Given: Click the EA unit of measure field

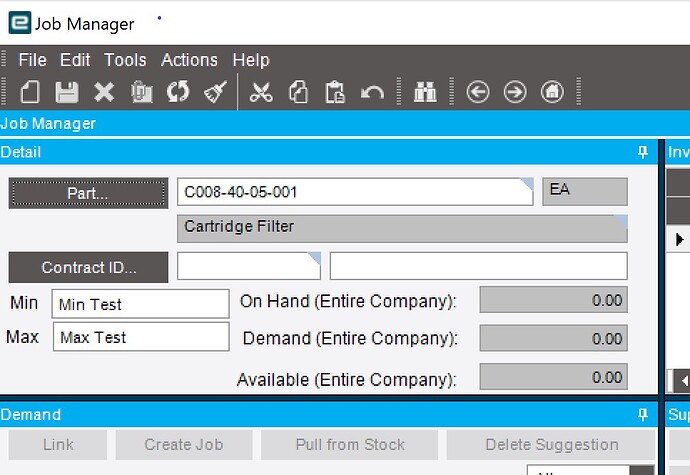Looking at the screenshot, I should 585,191.
